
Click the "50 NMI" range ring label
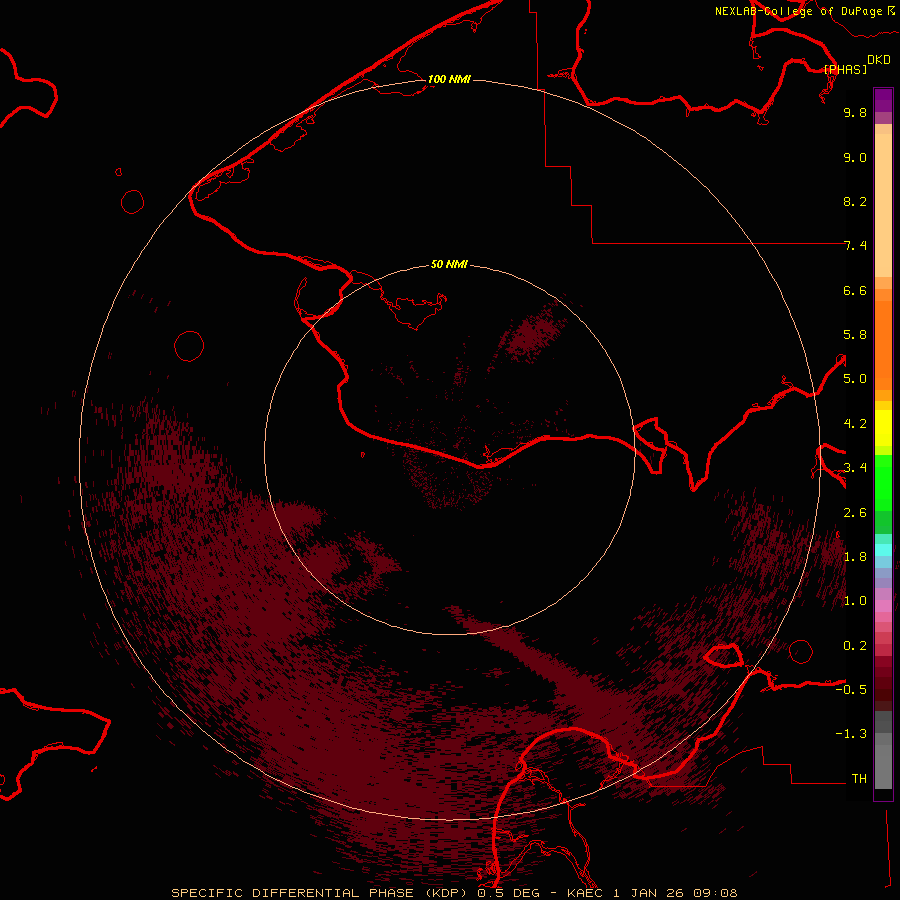[x=449, y=264]
